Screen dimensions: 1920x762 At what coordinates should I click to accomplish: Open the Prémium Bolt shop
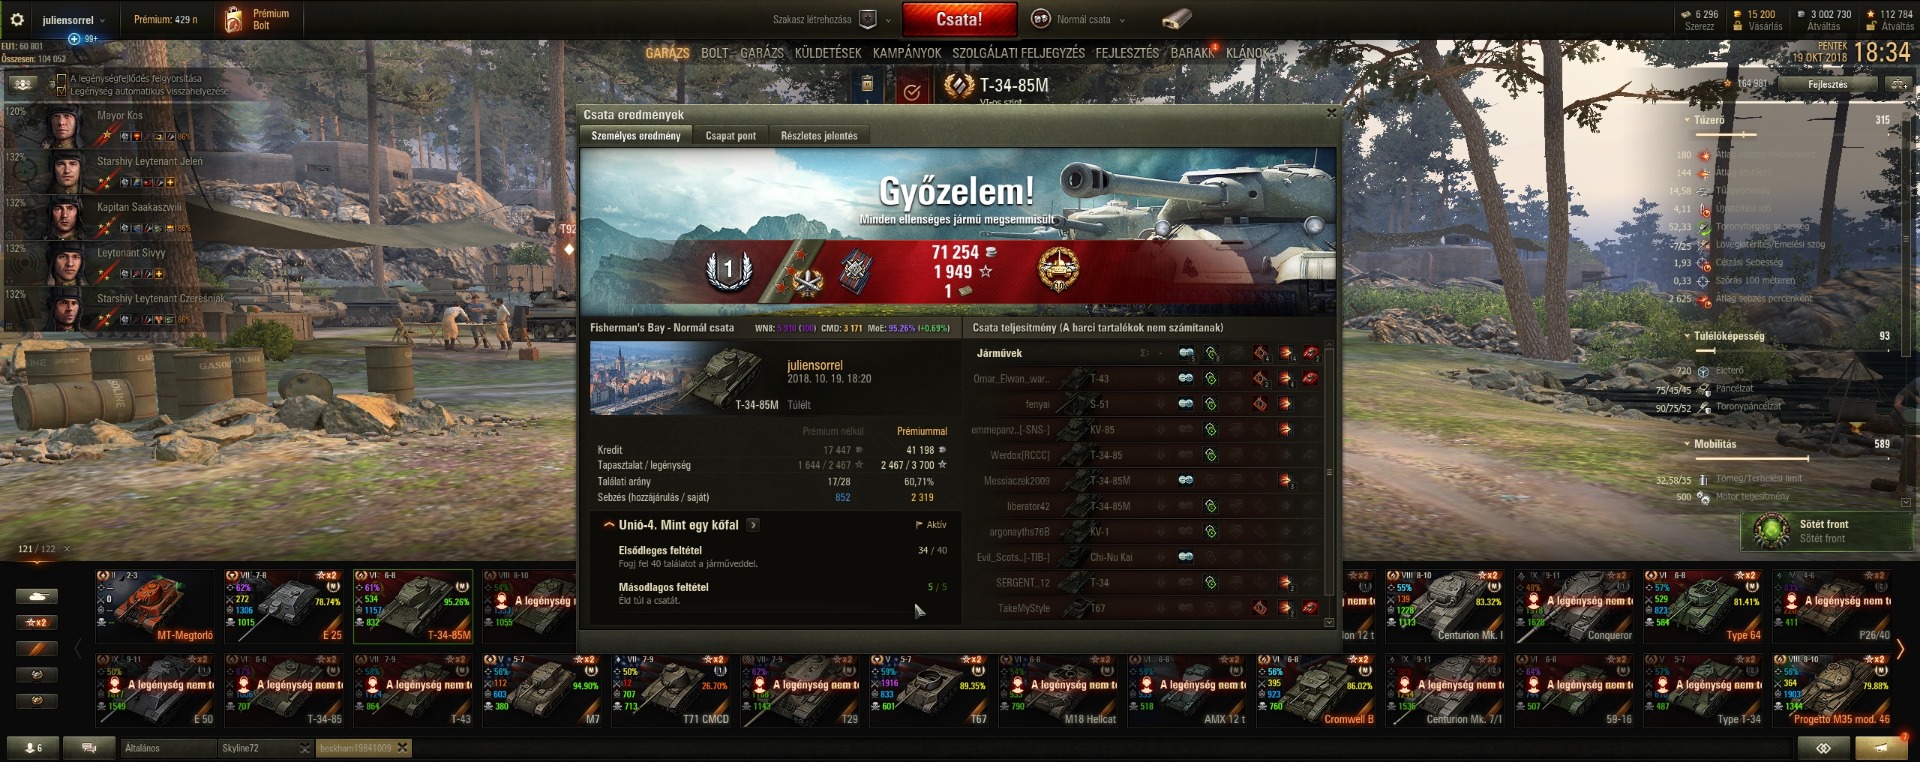[x=259, y=19]
